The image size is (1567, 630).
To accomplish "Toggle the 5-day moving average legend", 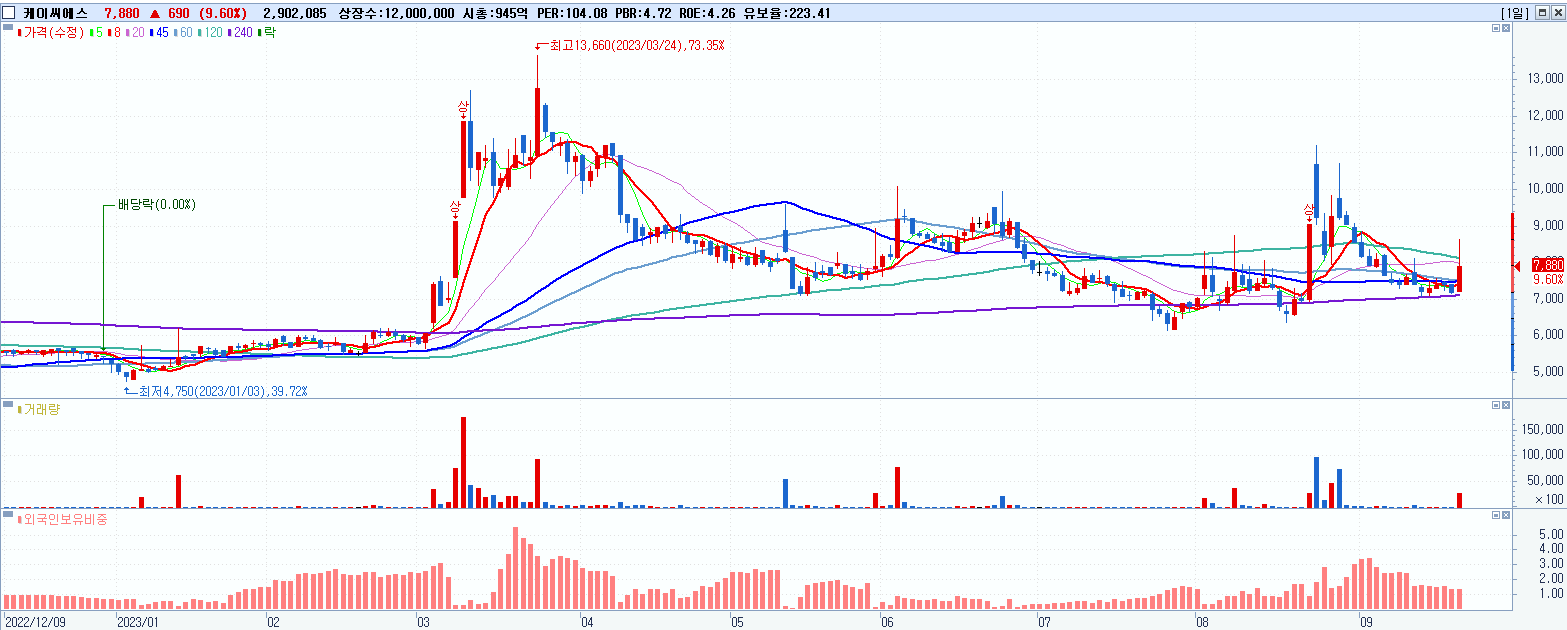I will (x=97, y=33).
